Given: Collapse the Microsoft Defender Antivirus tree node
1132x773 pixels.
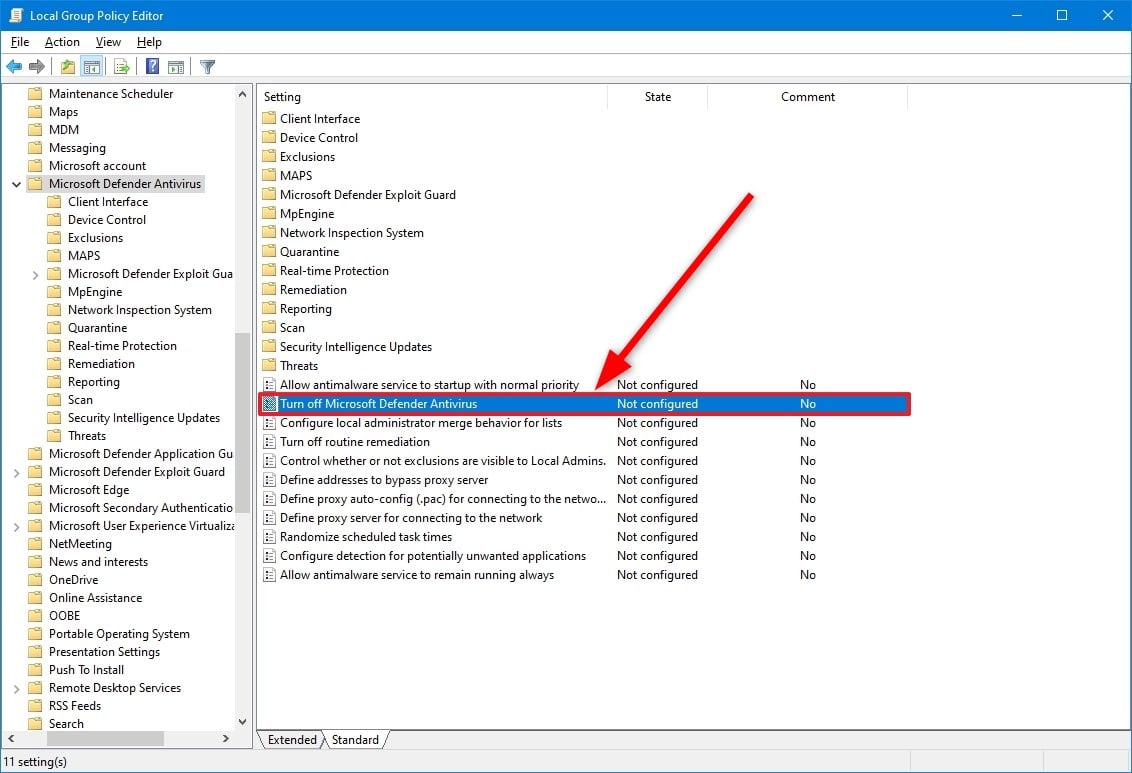Looking at the screenshot, I should click(16, 184).
